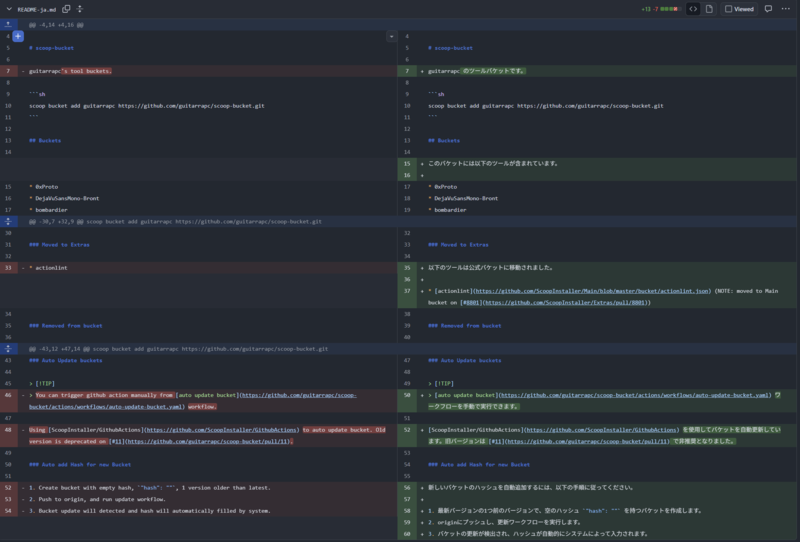Screen dimensions: 800x542
Task: Open ScoopInstaller/GithubActions link on added line 52
Action: [601, 430]
